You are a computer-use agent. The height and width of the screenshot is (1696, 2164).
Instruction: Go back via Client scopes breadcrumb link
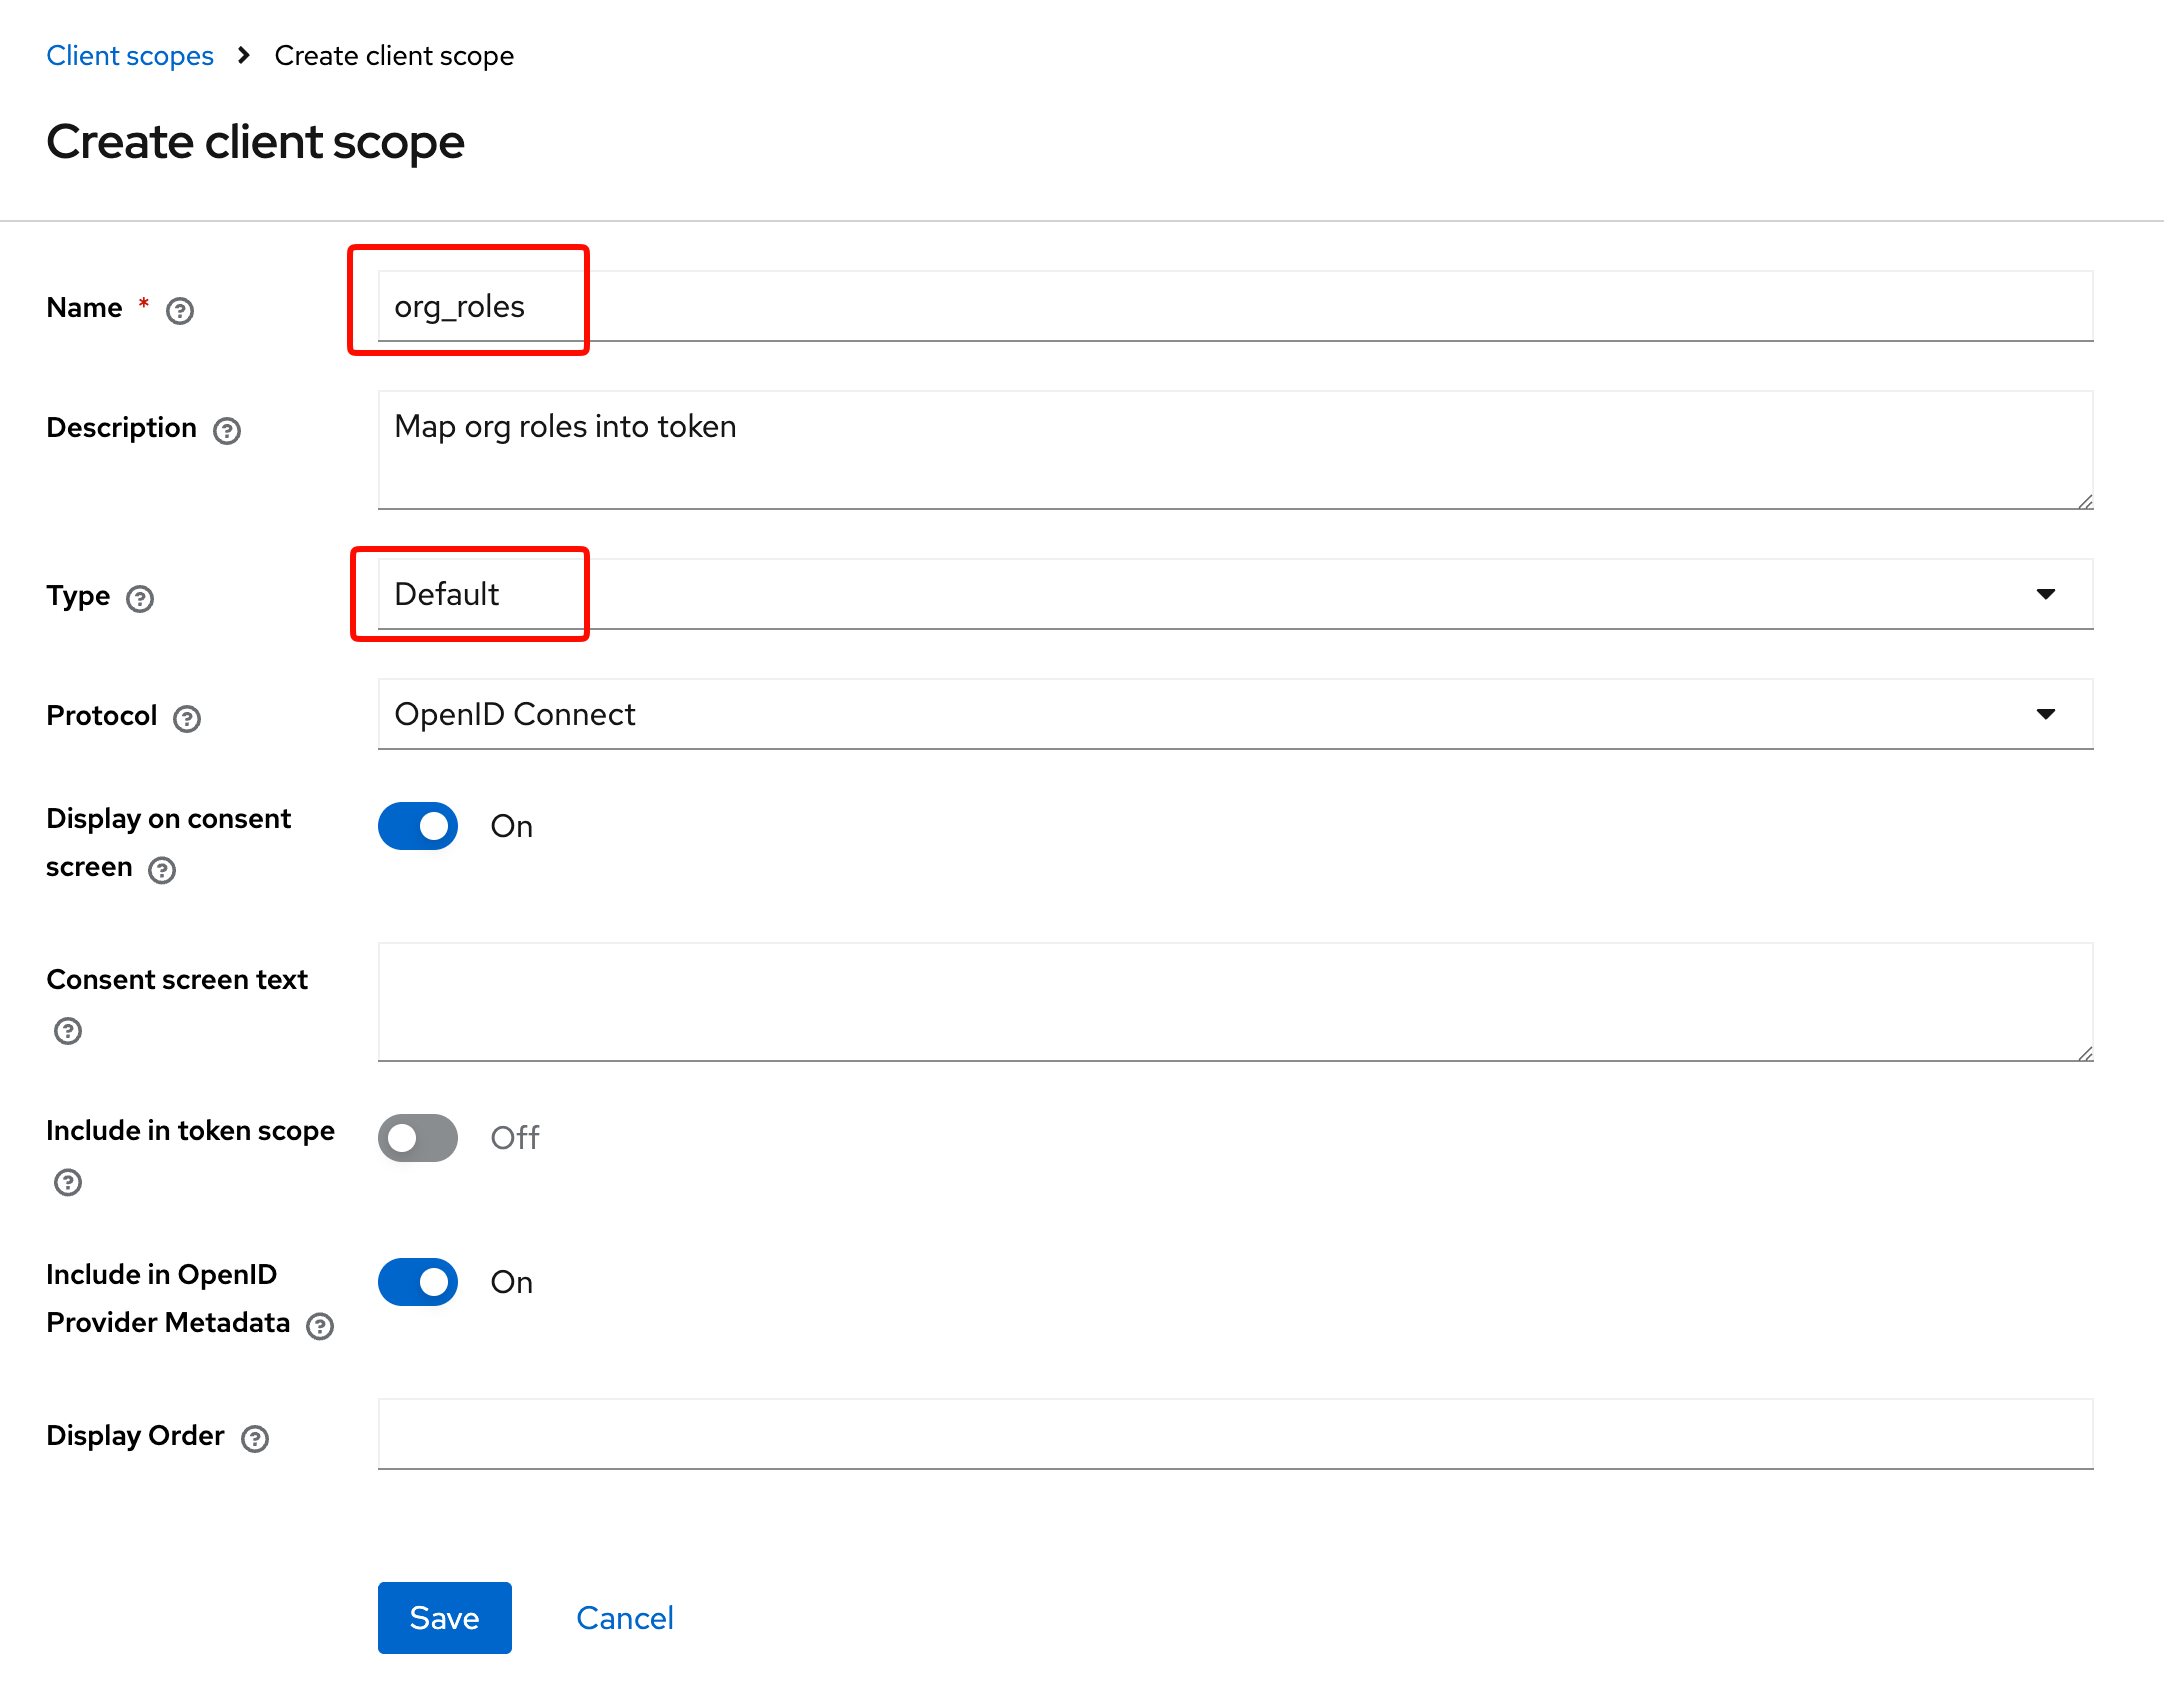tap(130, 56)
